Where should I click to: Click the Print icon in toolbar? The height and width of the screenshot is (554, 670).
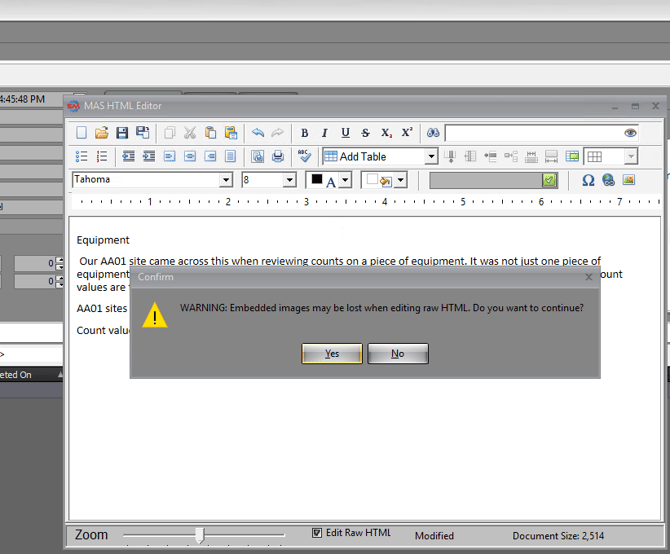pos(278,156)
